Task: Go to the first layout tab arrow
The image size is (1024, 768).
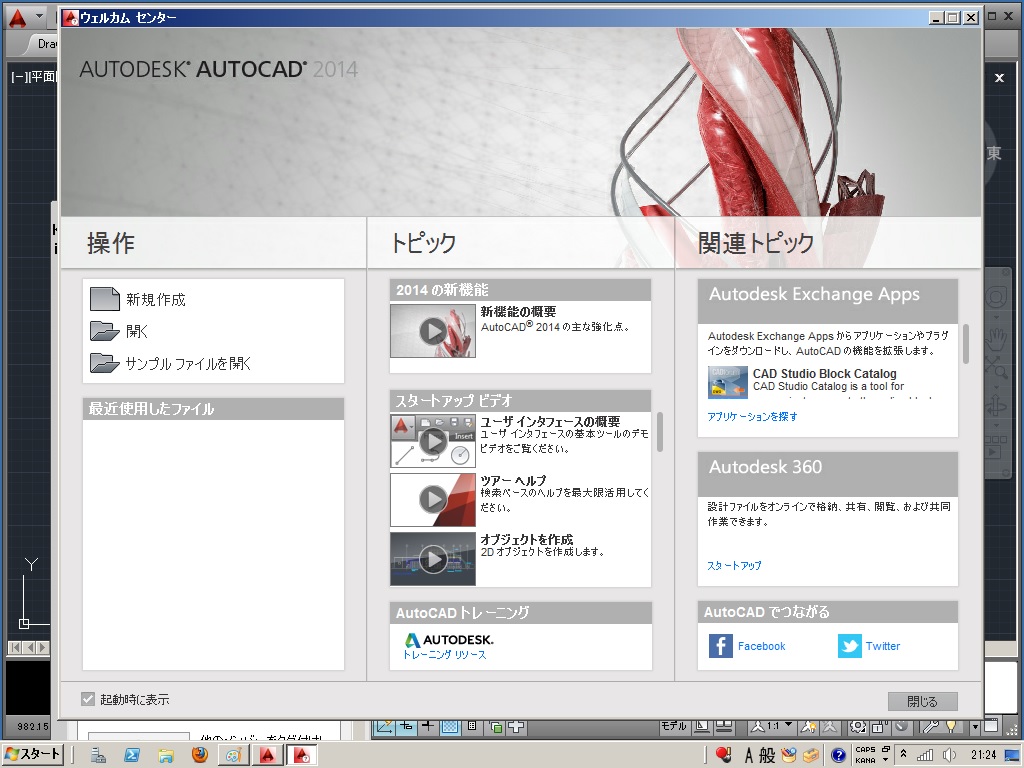Action: 14,647
